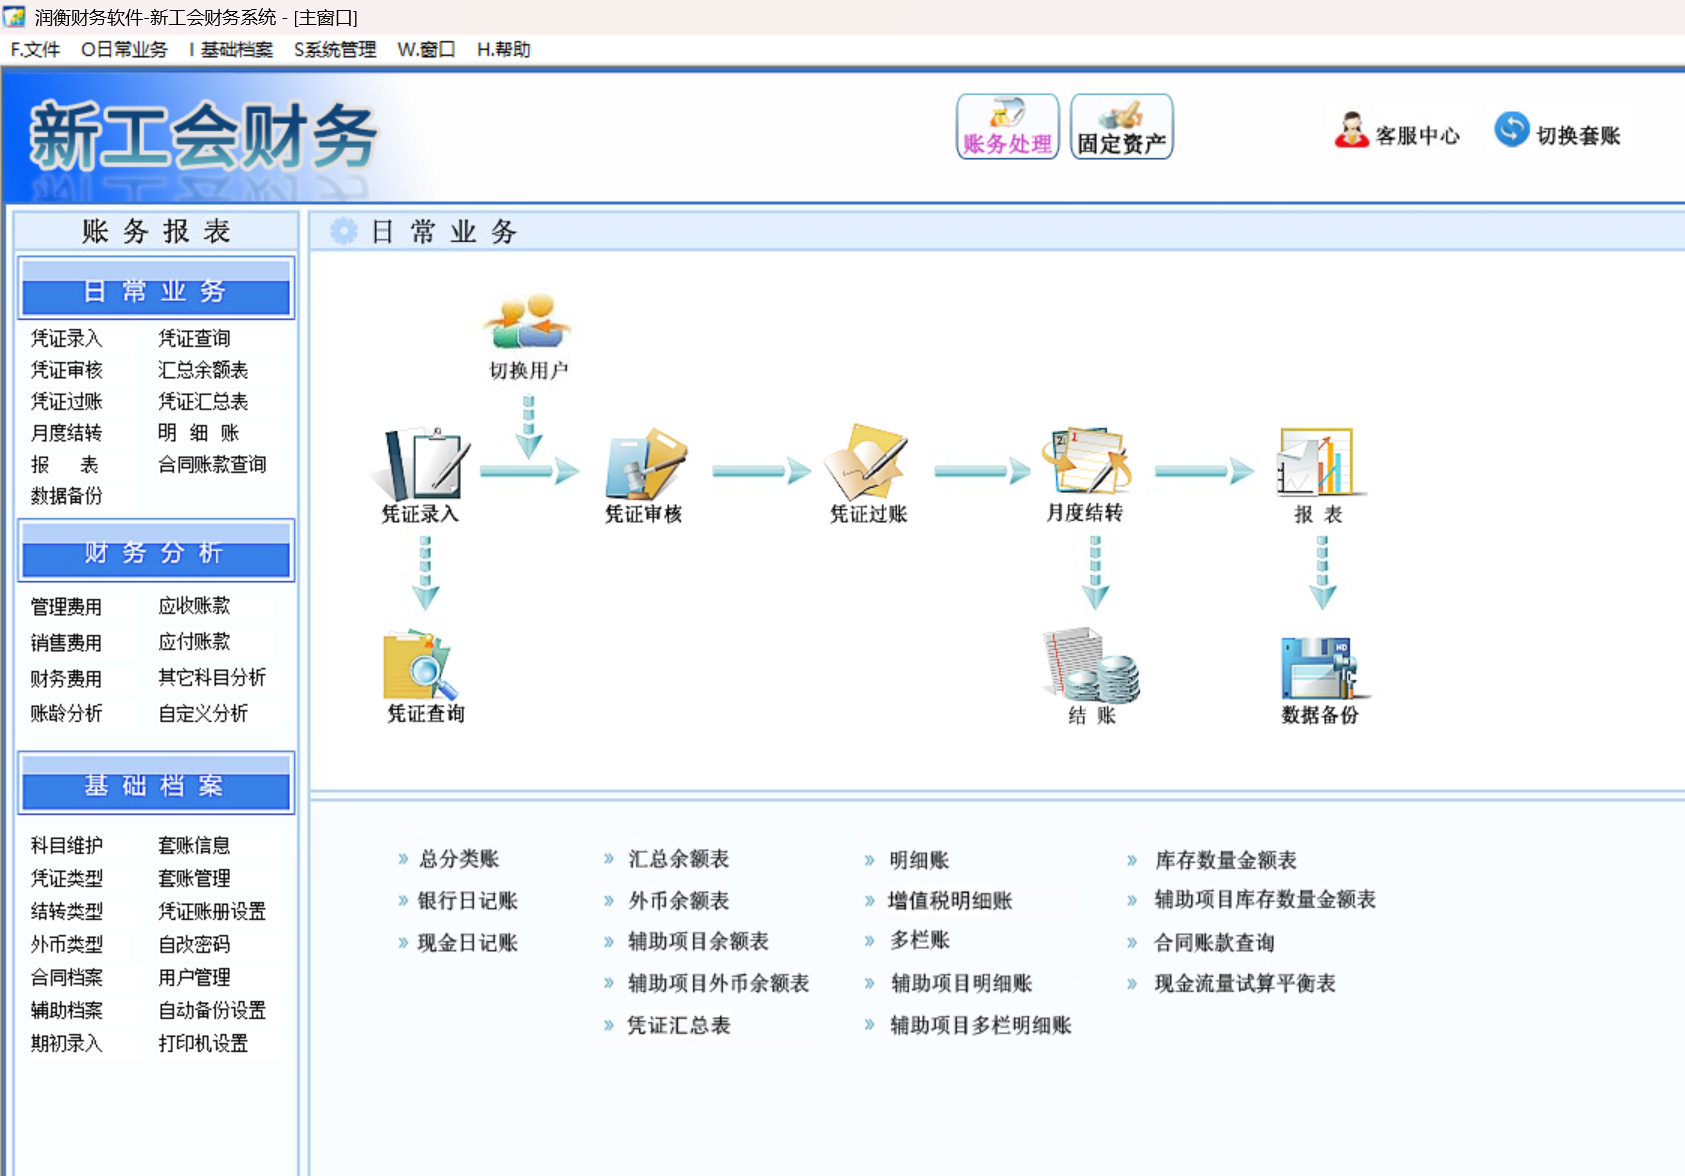The height and width of the screenshot is (1176, 1685).
Task: Open the 结账 coins icon
Action: point(1090,665)
